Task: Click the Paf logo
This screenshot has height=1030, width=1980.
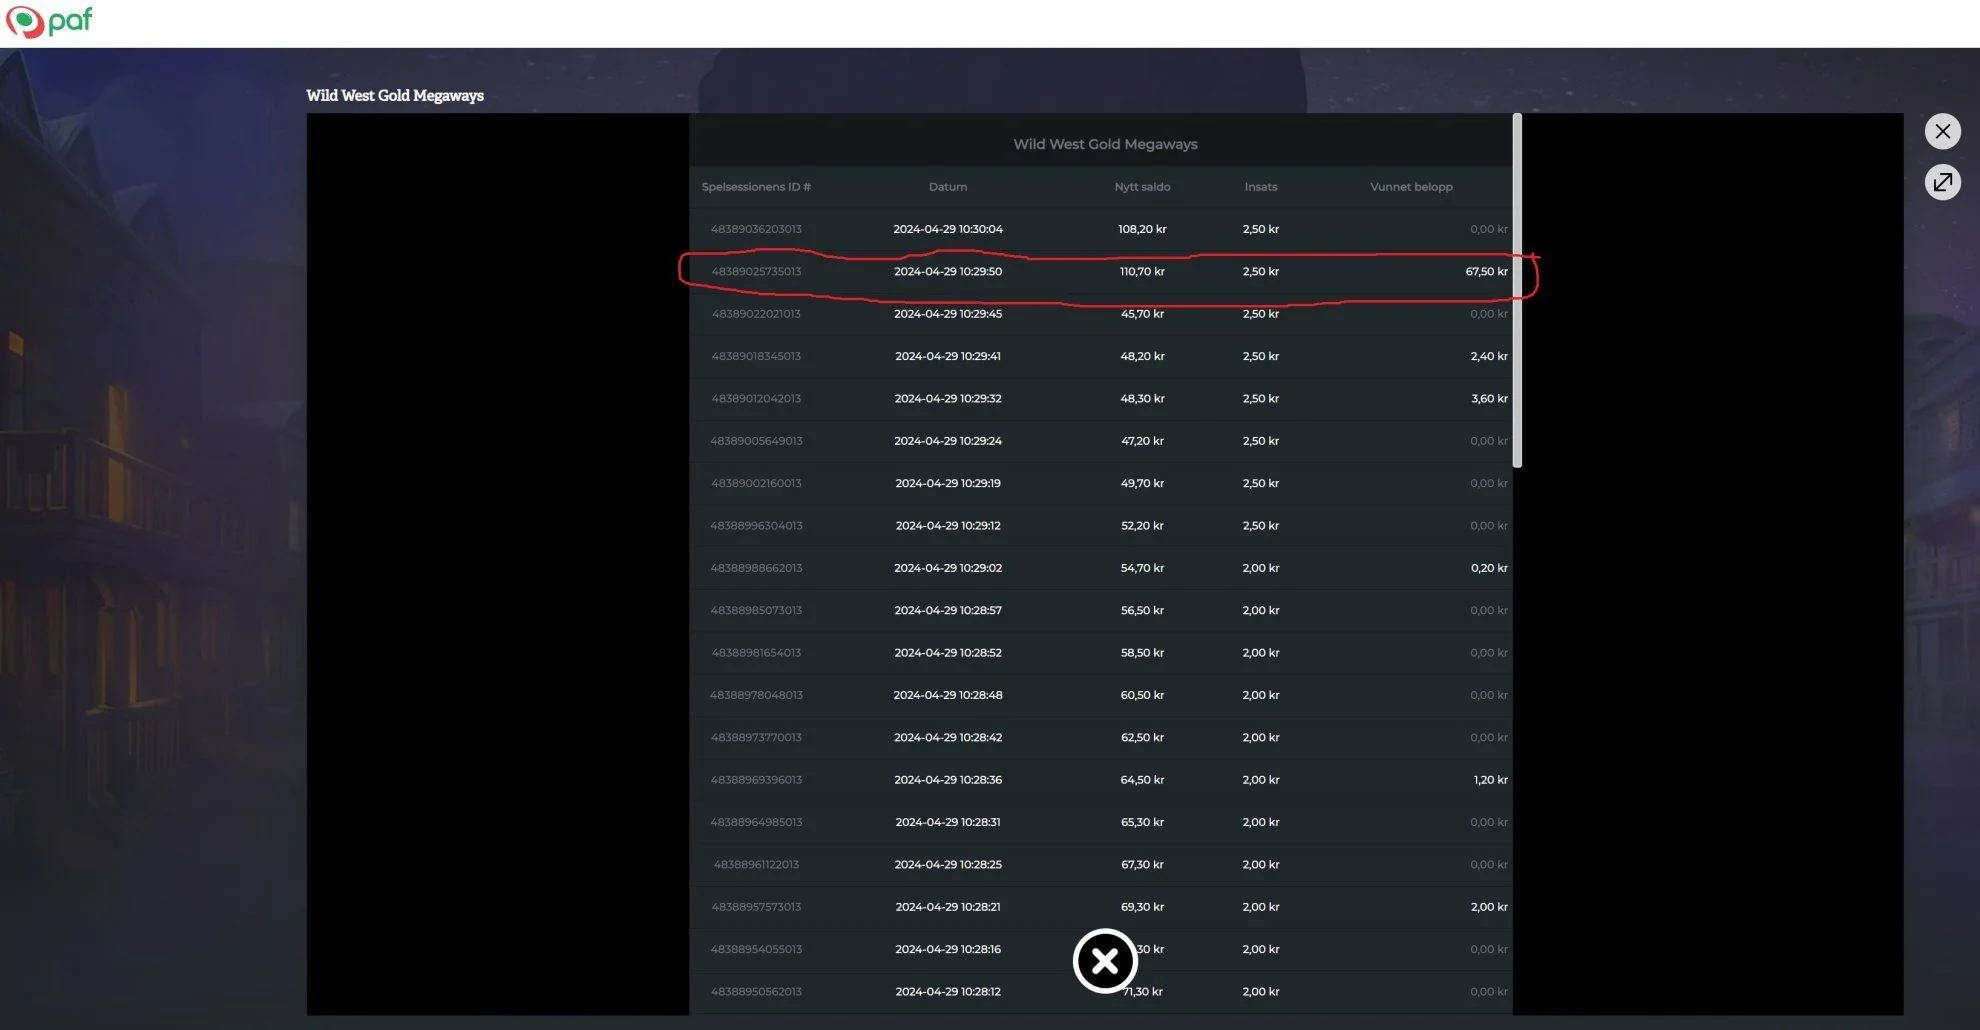Action: coord(49,21)
